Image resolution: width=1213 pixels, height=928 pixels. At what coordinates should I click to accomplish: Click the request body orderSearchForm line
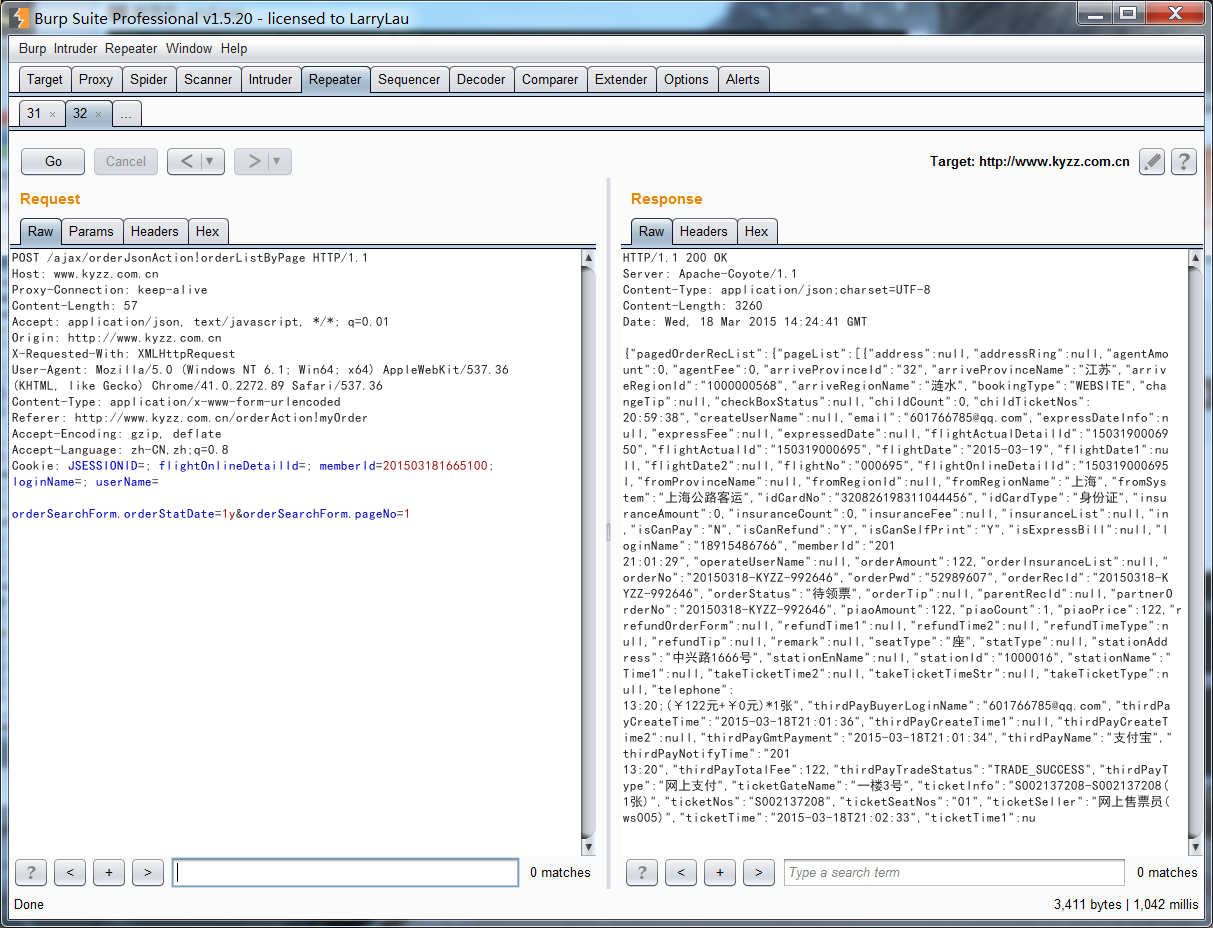(211, 514)
